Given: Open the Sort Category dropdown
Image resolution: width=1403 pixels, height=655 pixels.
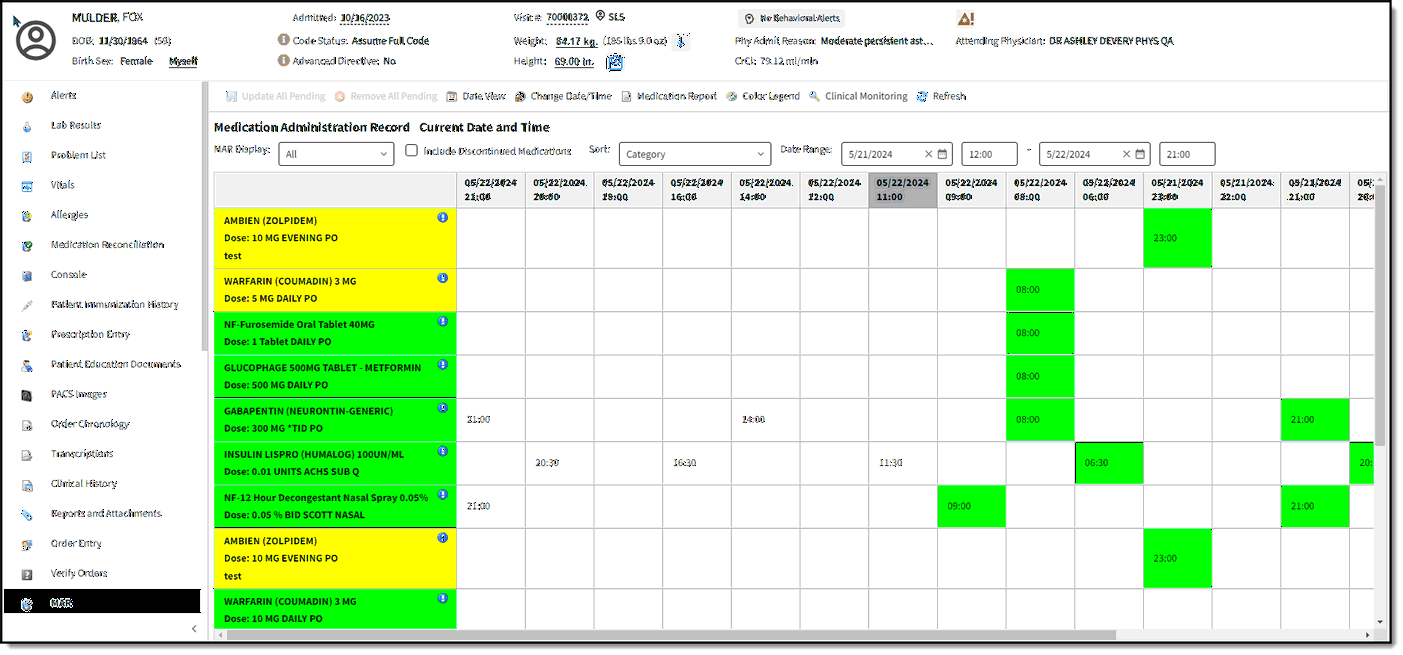Looking at the screenshot, I should pyautogui.click(x=694, y=154).
